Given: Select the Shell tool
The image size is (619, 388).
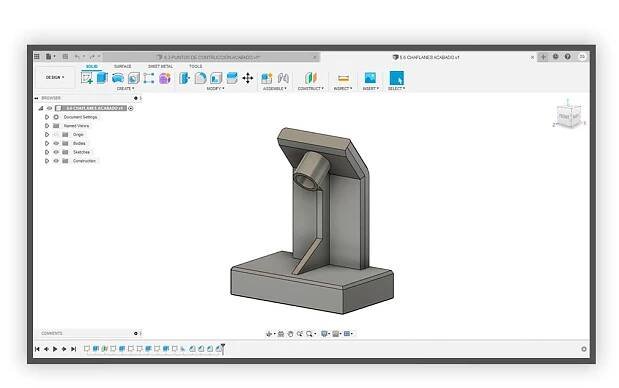Looking at the screenshot, I should tap(216, 78).
